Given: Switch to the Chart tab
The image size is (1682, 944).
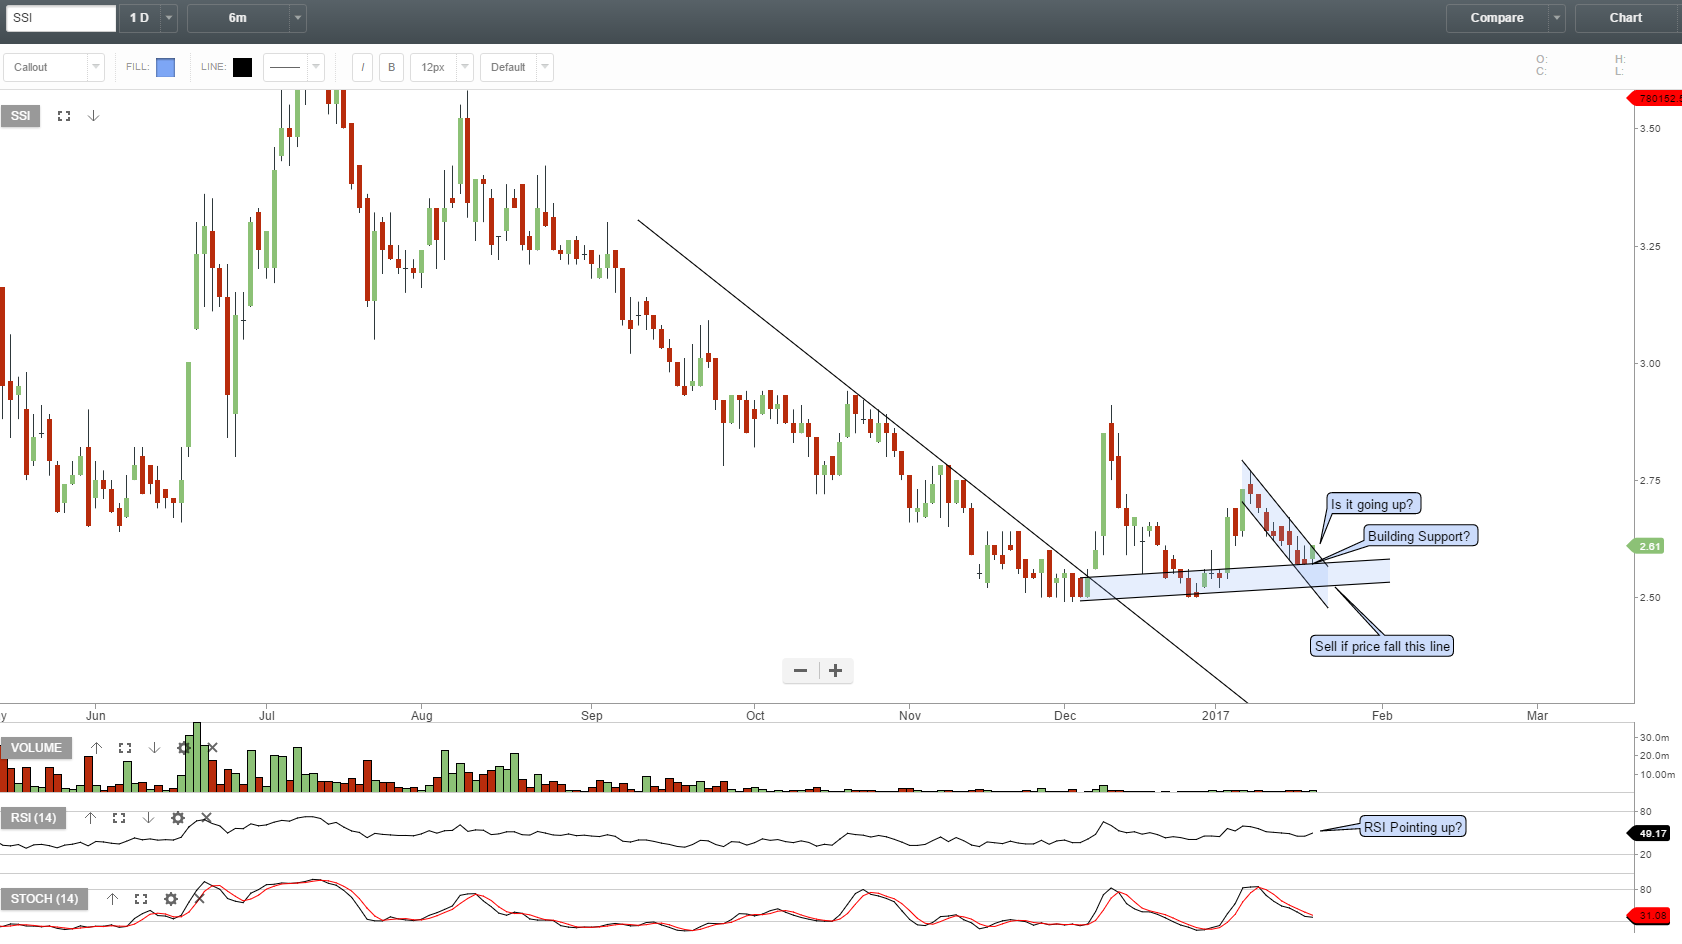Looking at the screenshot, I should pyautogui.click(x=1625, y=17).
